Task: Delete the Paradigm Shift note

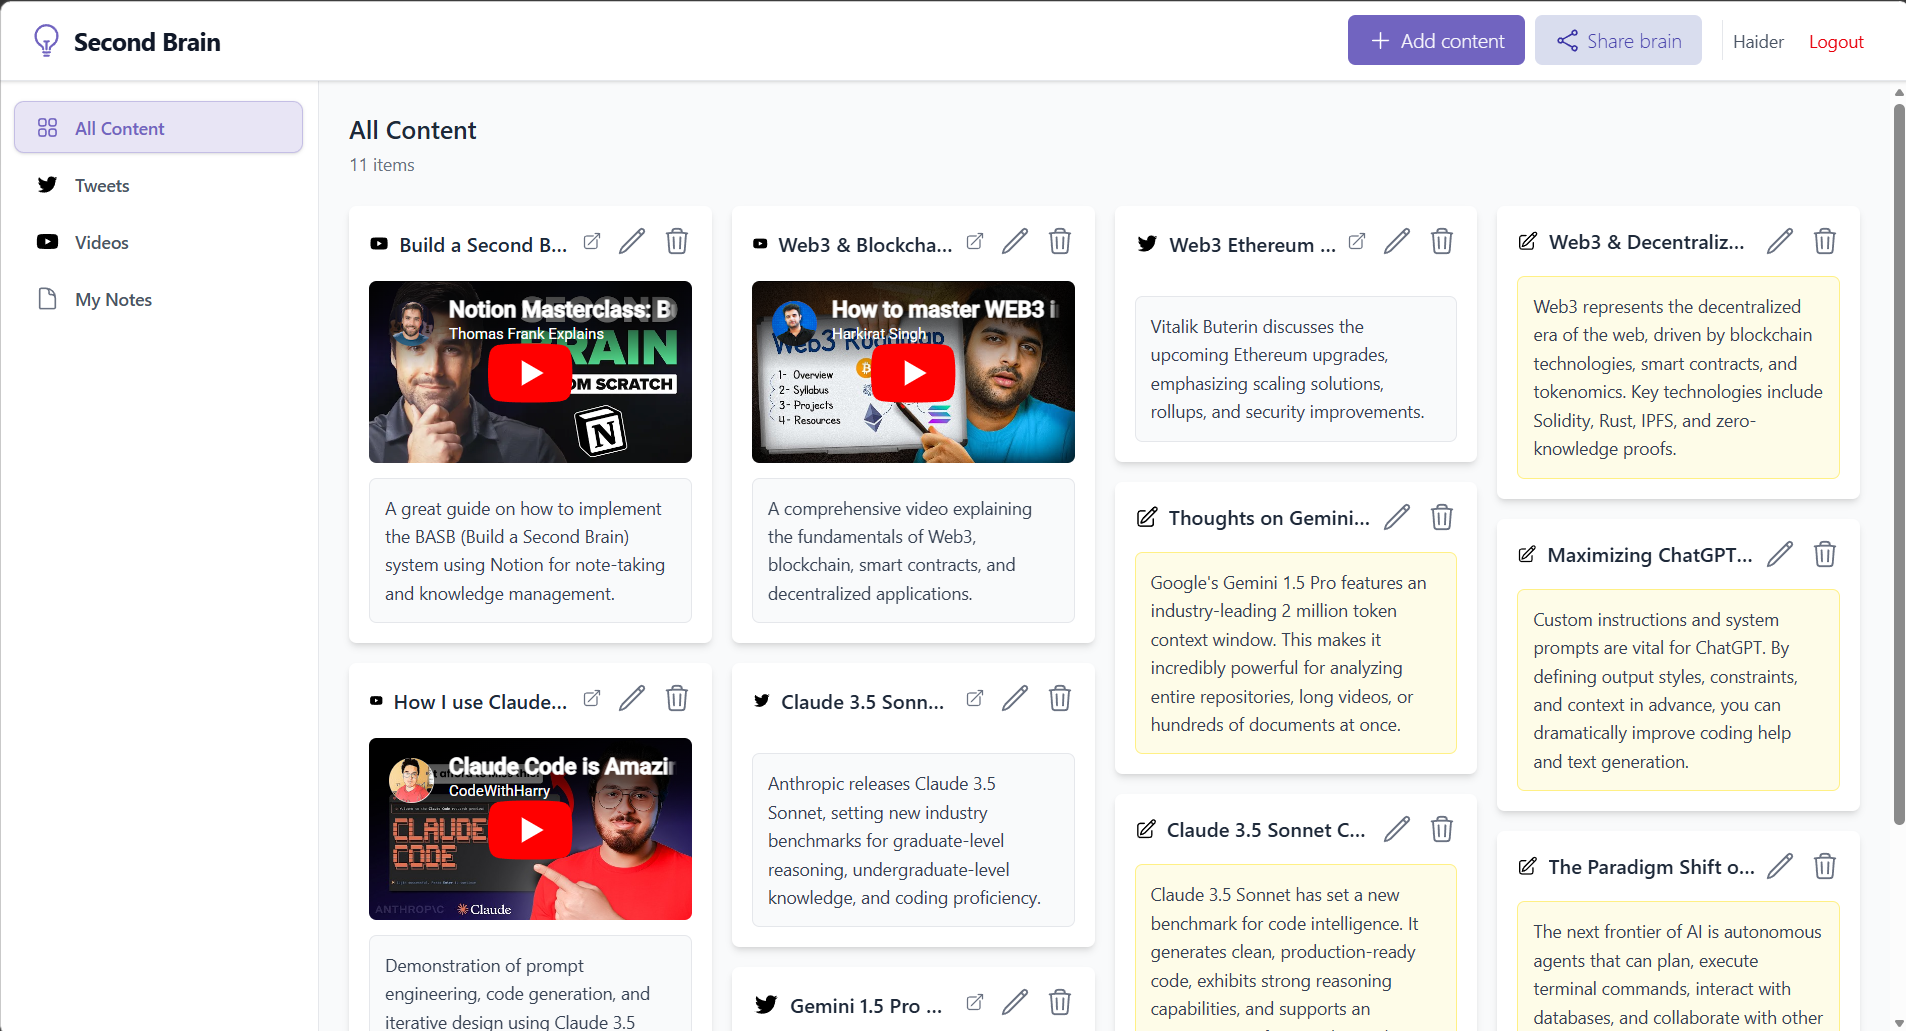Action: (x=1825, y=866)
